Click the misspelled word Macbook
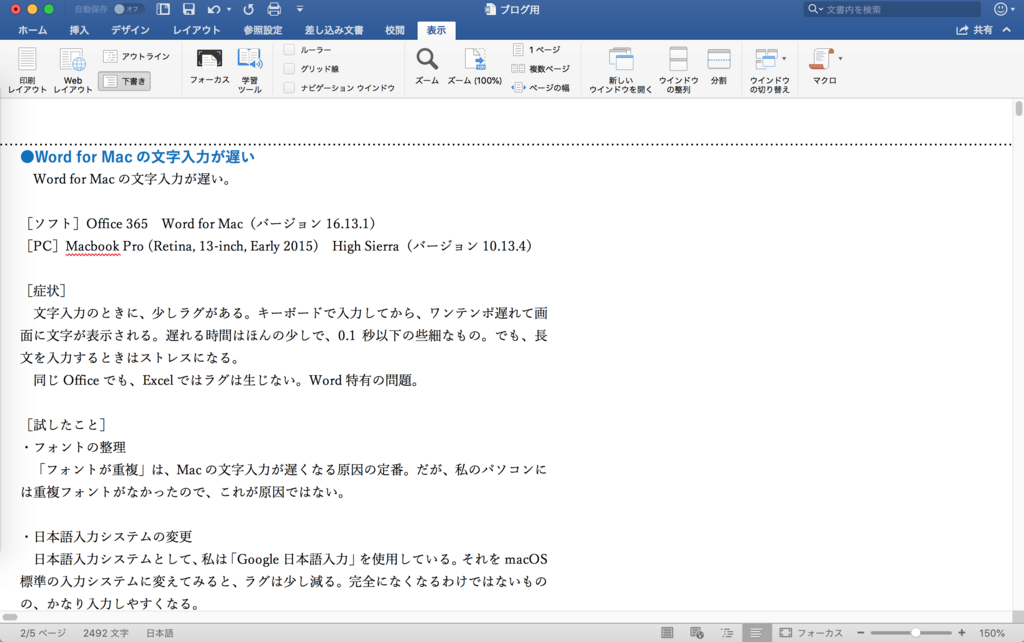The width and height of the screenshot is (1024, 642). pos(93,246)
